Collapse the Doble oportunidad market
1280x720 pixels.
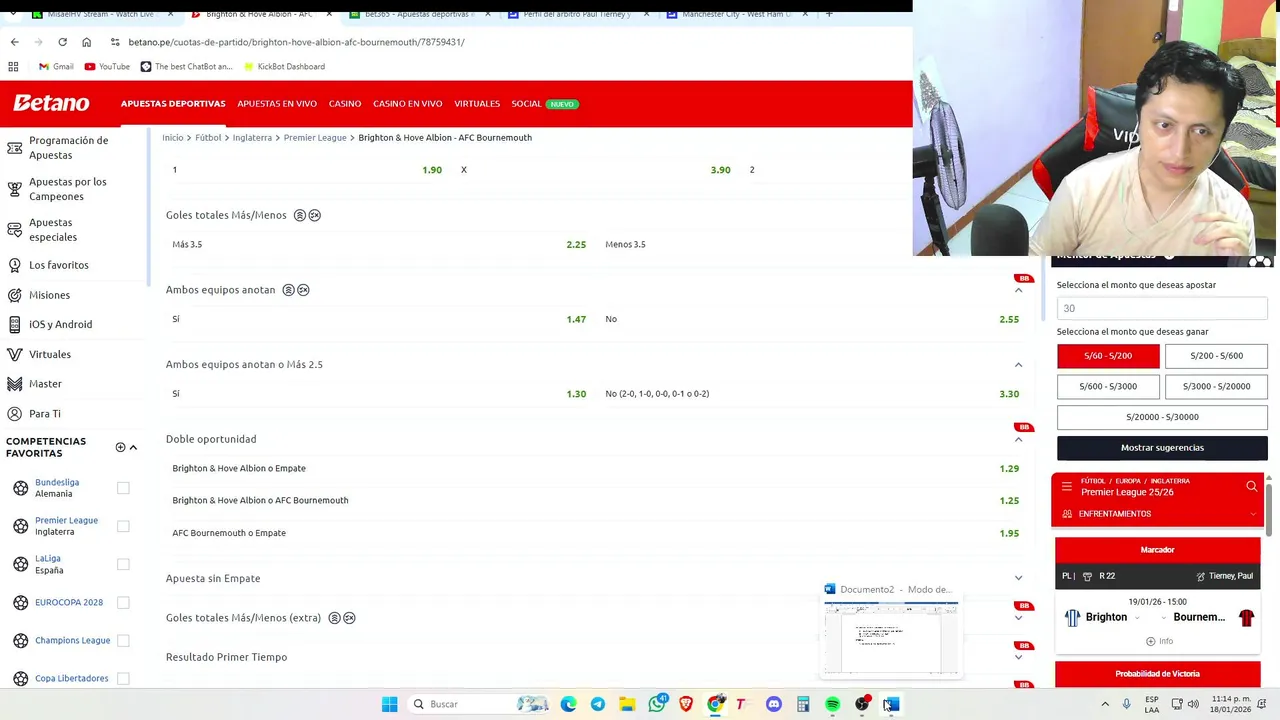1018,439
